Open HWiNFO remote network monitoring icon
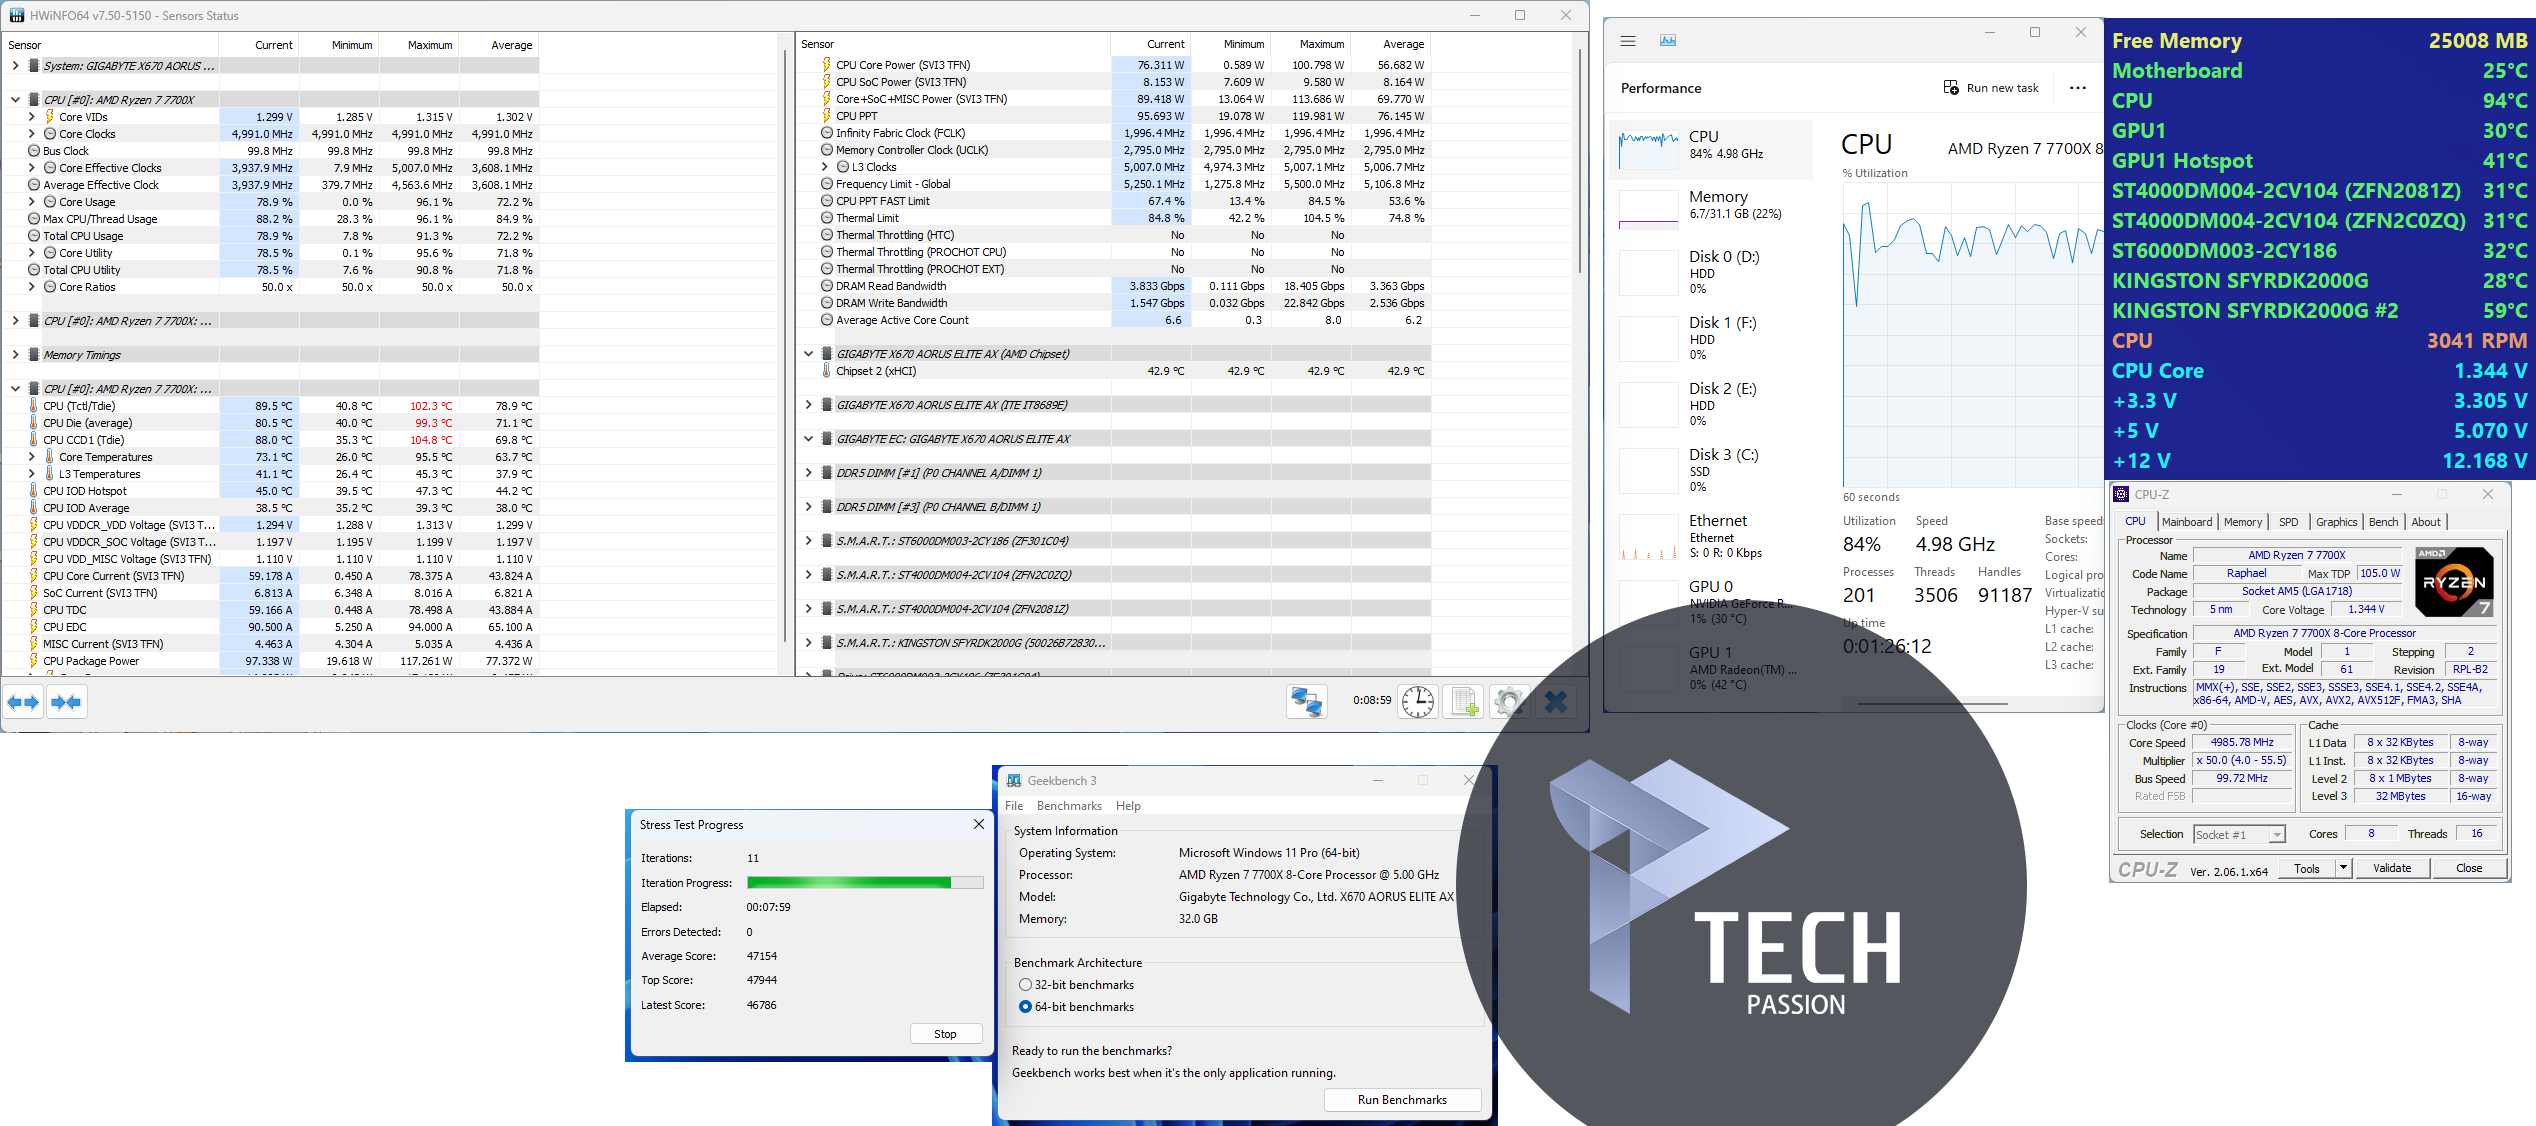 pos(1306,702)
